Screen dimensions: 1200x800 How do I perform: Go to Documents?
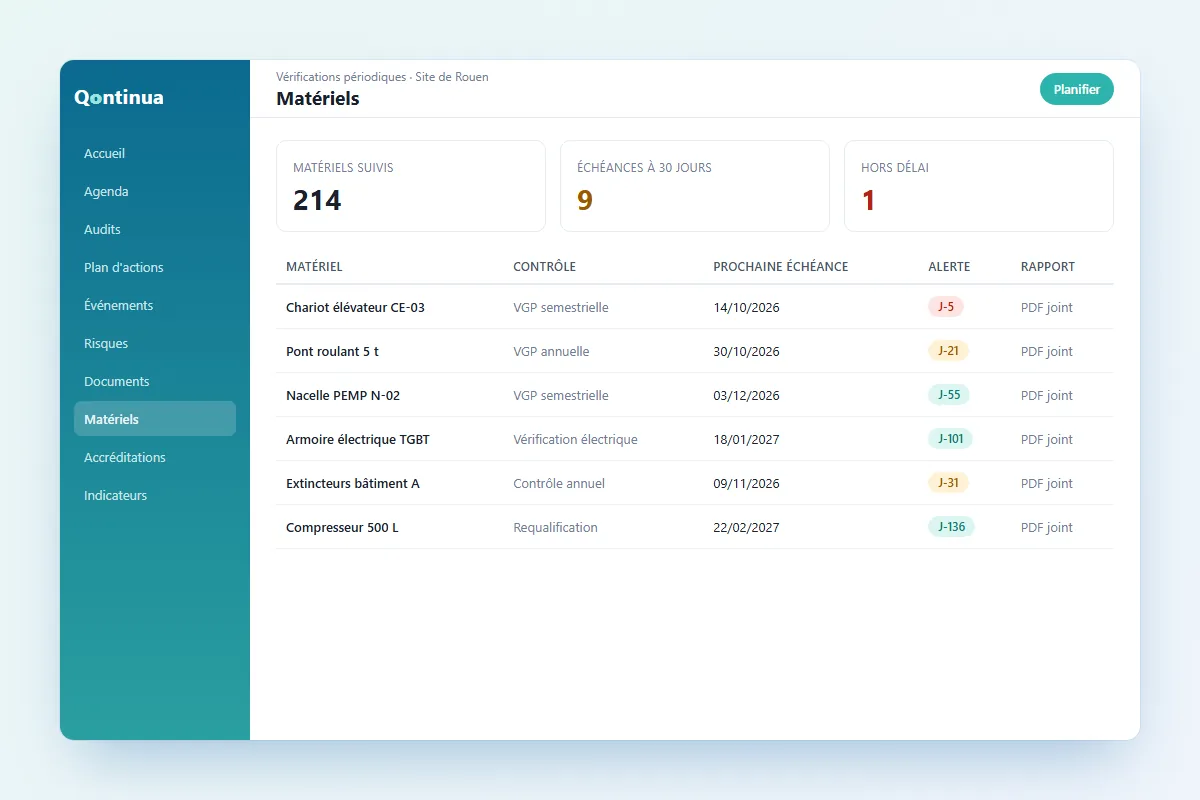pos(155,381)
